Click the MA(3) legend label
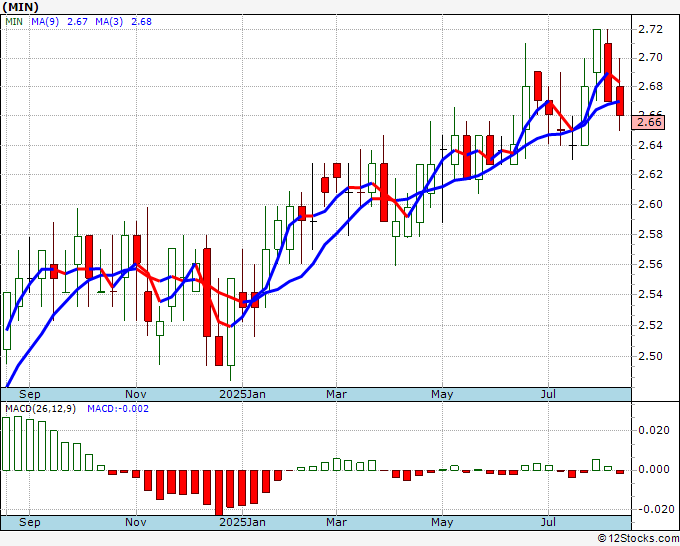This screenshot has width=680, height=546. coord(109,21)
